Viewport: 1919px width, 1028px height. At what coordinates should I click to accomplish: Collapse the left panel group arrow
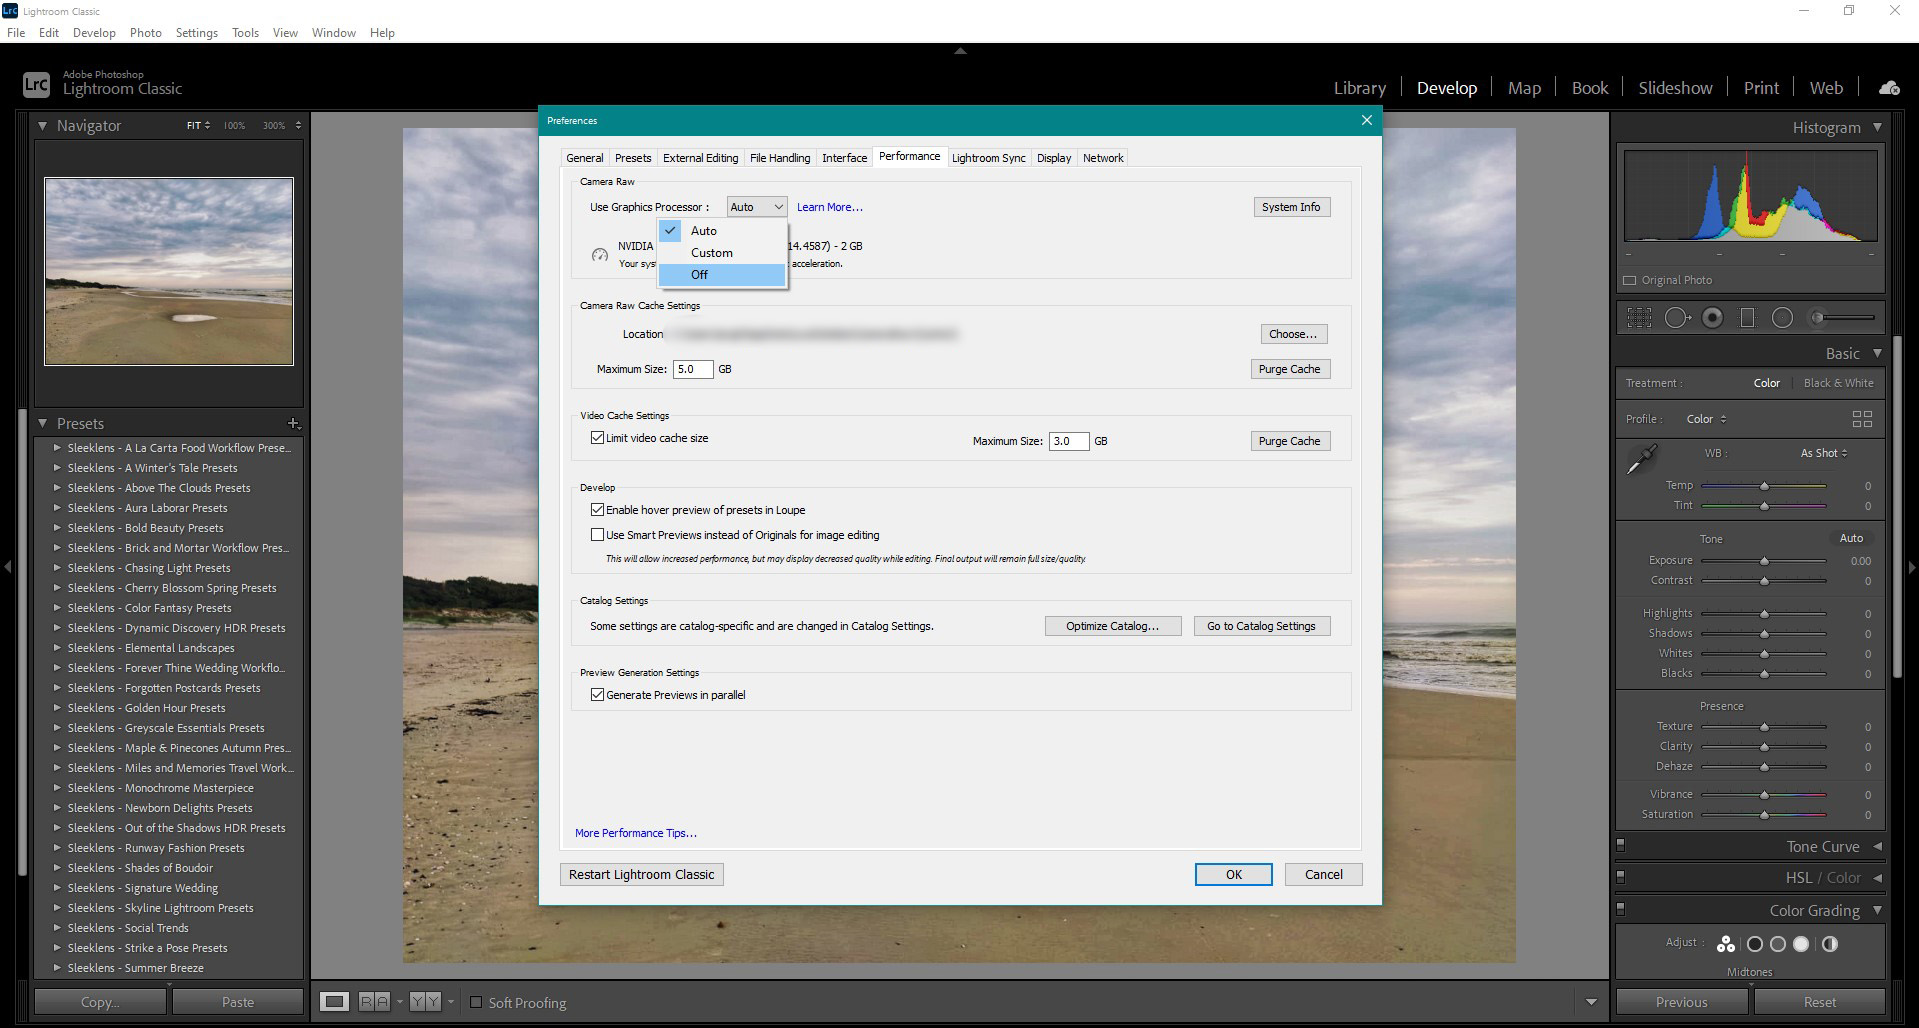[x=8, y=567]
